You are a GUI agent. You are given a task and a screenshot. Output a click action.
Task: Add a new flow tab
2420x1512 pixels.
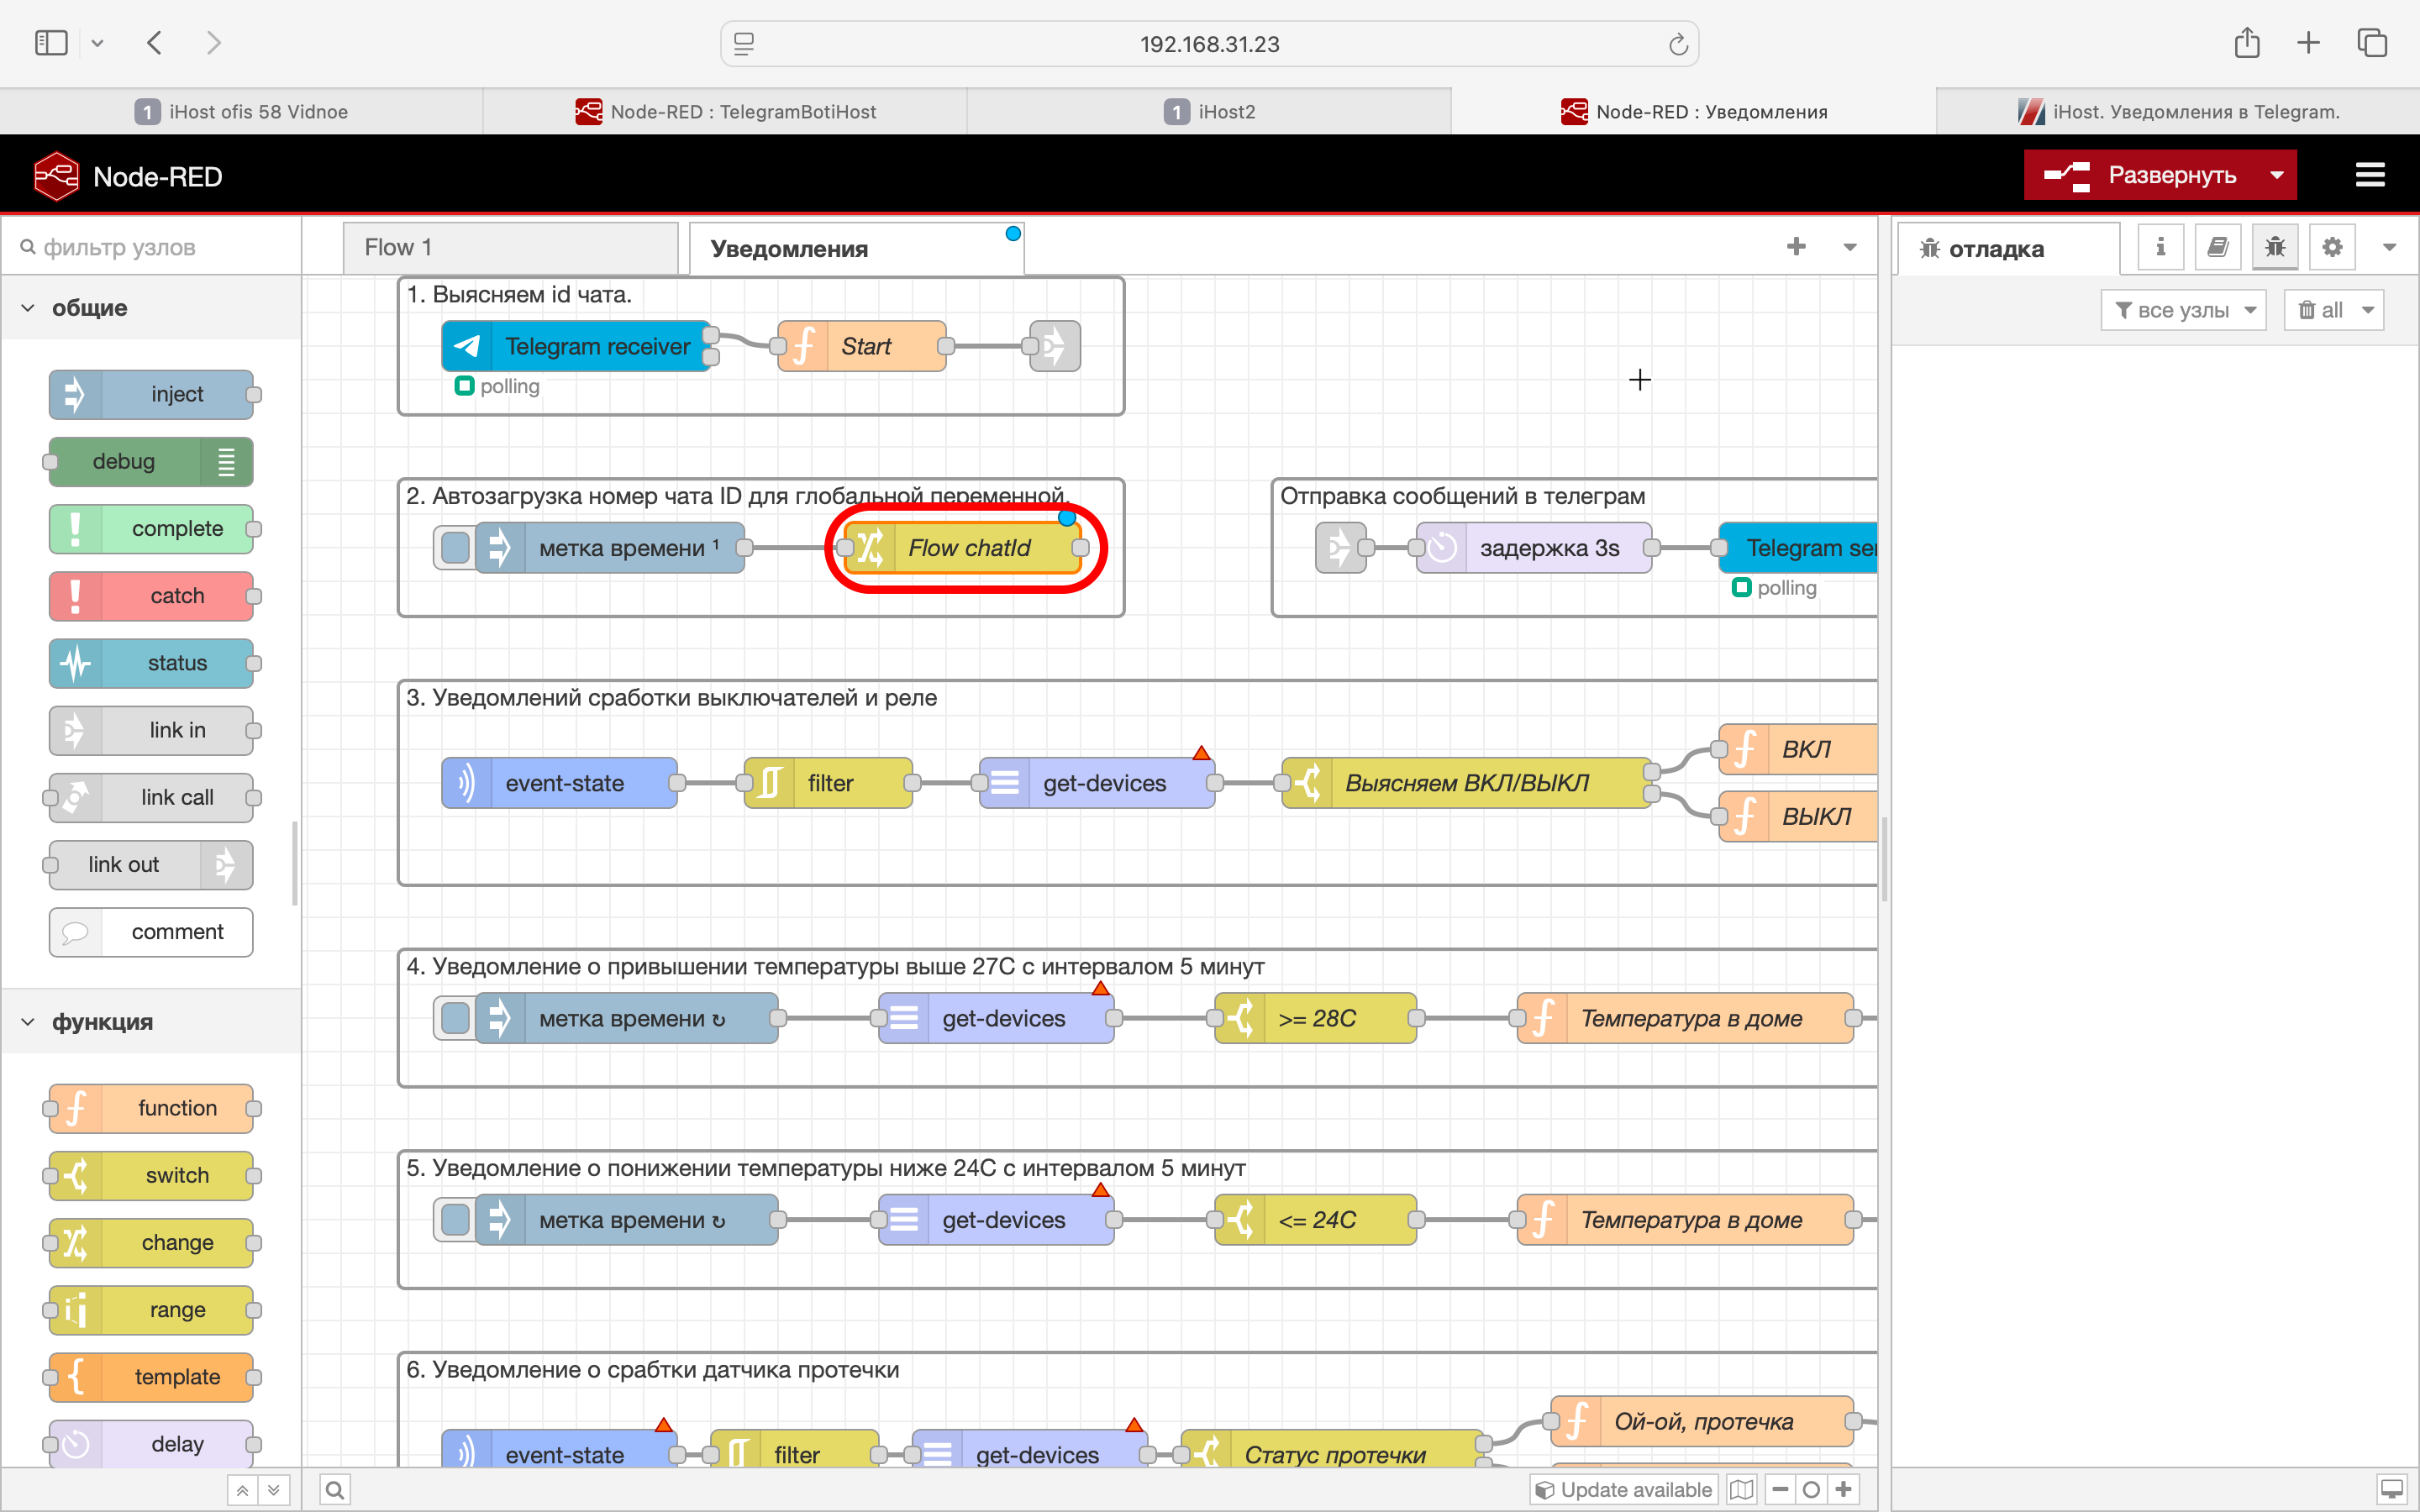[1796, 247]
